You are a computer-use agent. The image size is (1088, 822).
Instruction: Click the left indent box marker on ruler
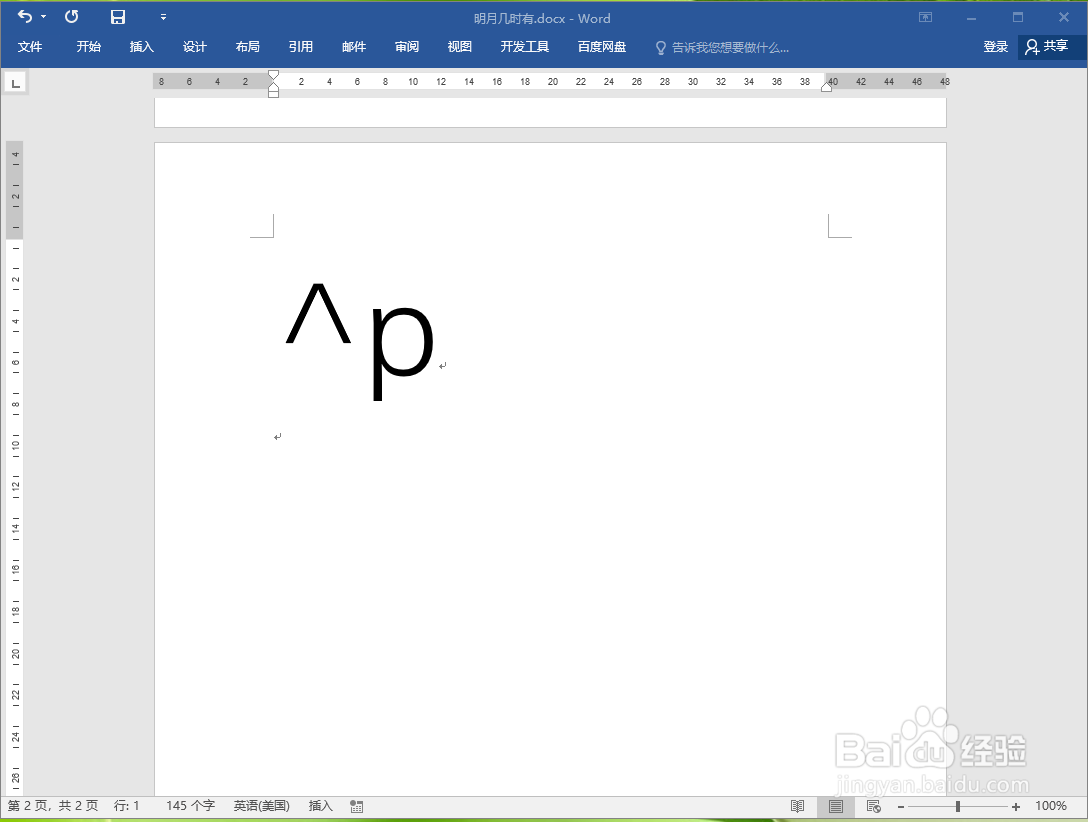(x=273, y=94)
